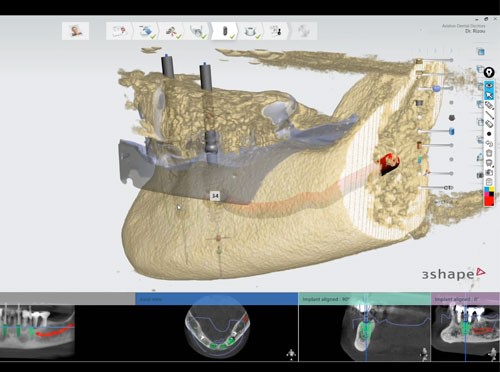Viewport: 500px width, 372px height.
Task: Select the Axial view header
Action: (x=217, y=299)
